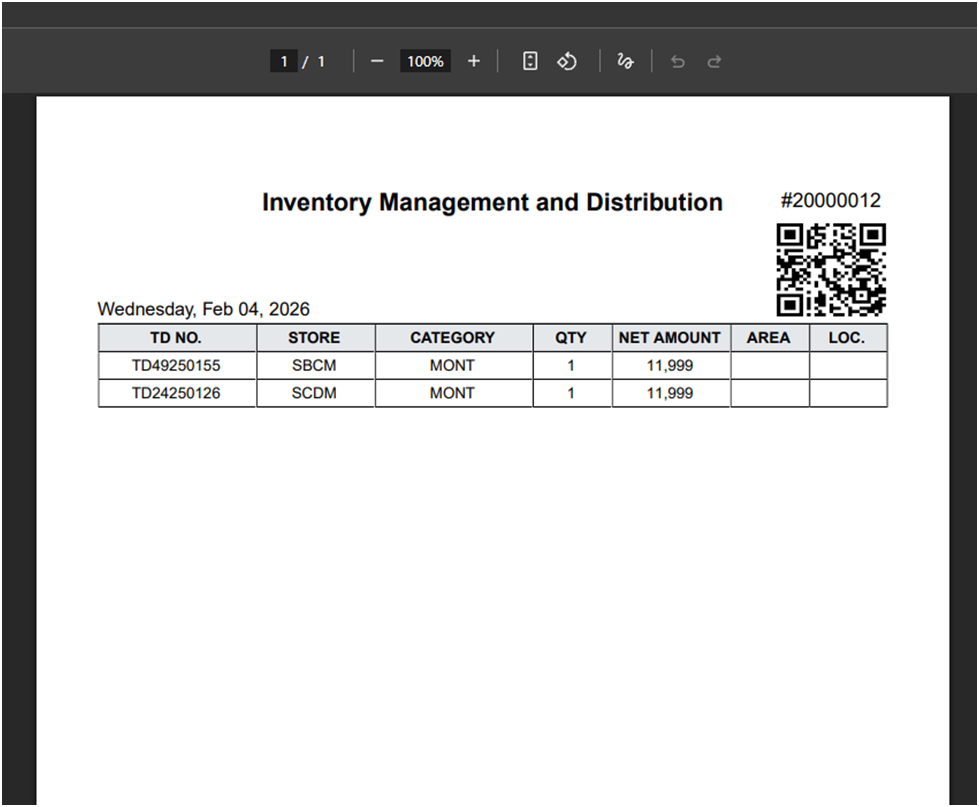
Task: Click the undo arrow in toolbar
Action: pos(678,62)
